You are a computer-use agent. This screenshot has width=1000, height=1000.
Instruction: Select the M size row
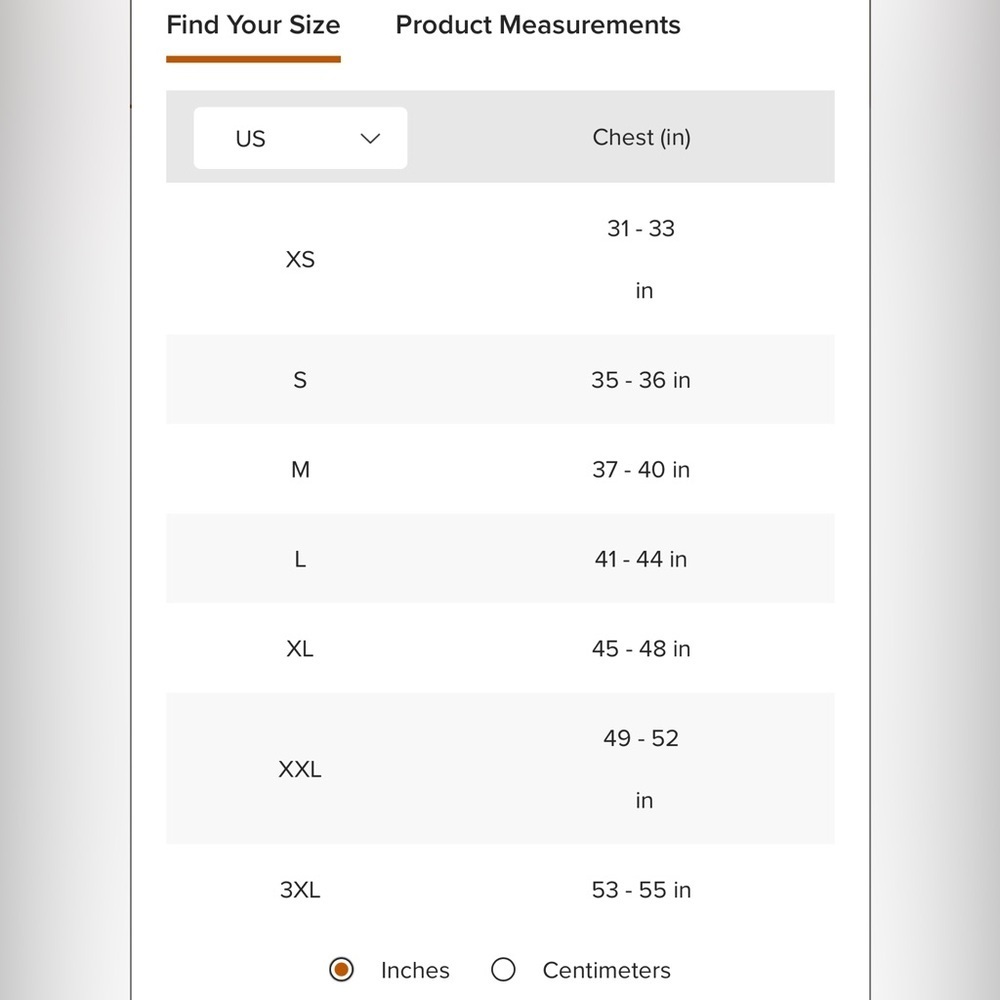tap(500, 469)
